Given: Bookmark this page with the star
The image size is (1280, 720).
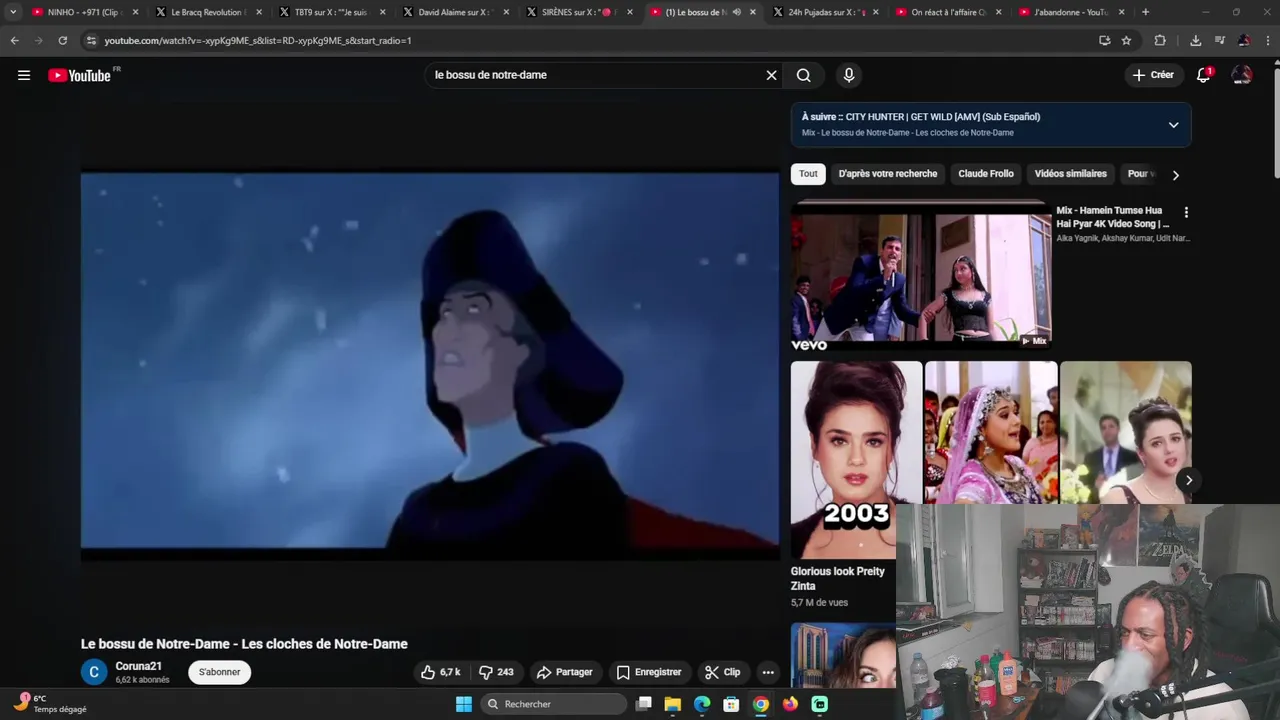Looking at the screenshot, I should (1126, 40).
